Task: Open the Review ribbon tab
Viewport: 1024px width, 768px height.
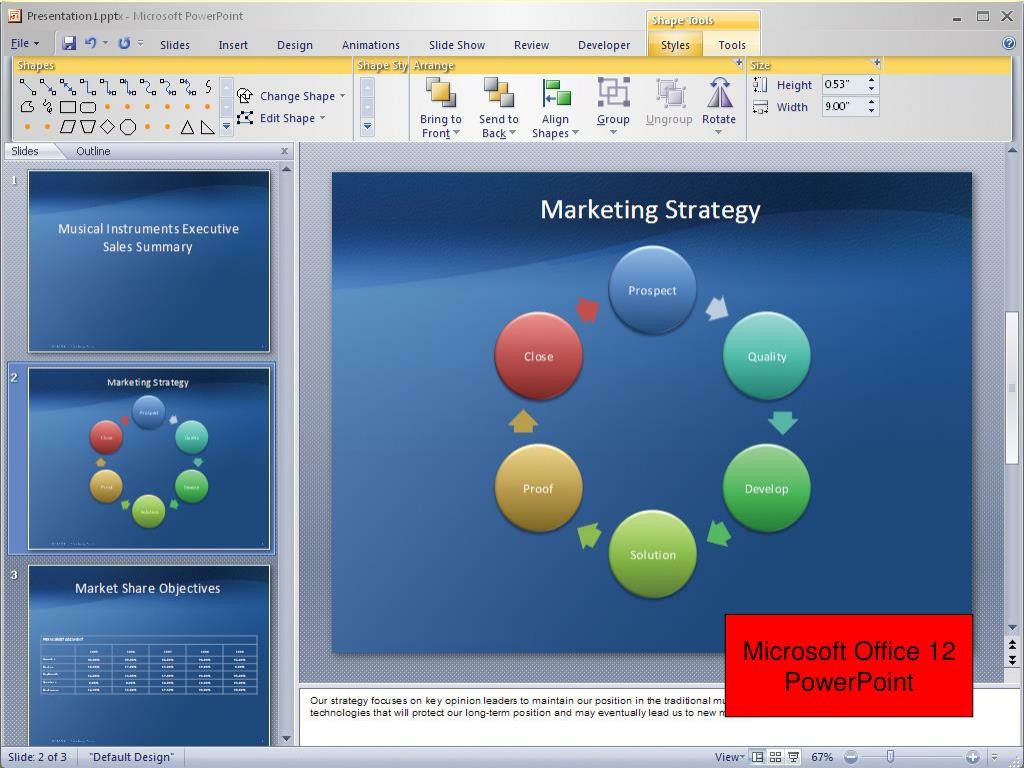Action: tap(532, 45)
